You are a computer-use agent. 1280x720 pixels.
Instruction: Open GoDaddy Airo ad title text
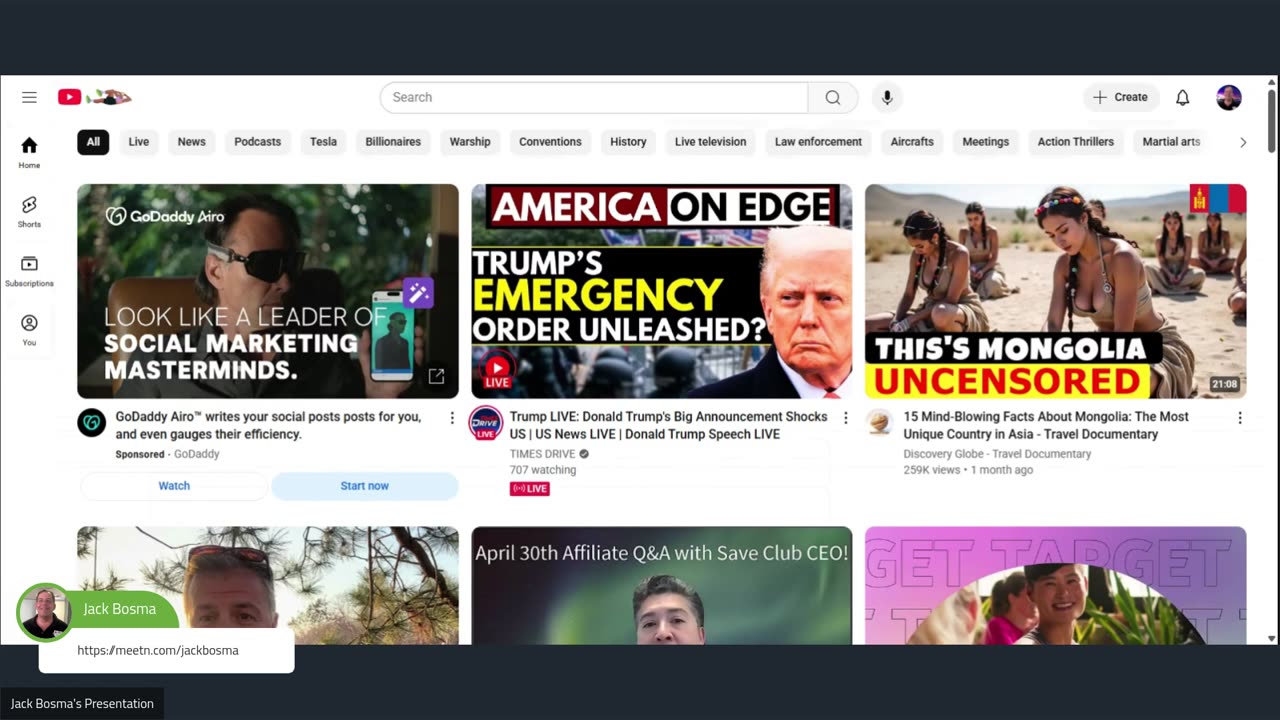[x=268, y=425]
